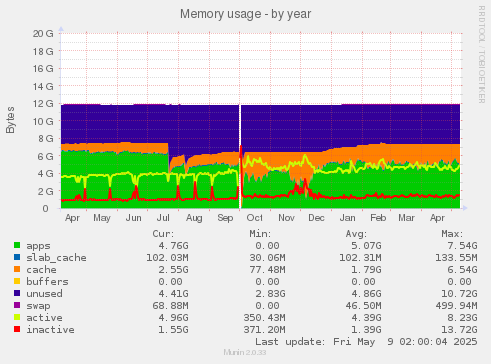This screenshot has width=491, height=364.
Task: Click the dark blue unused legend swatch
Action: (17, 293)
